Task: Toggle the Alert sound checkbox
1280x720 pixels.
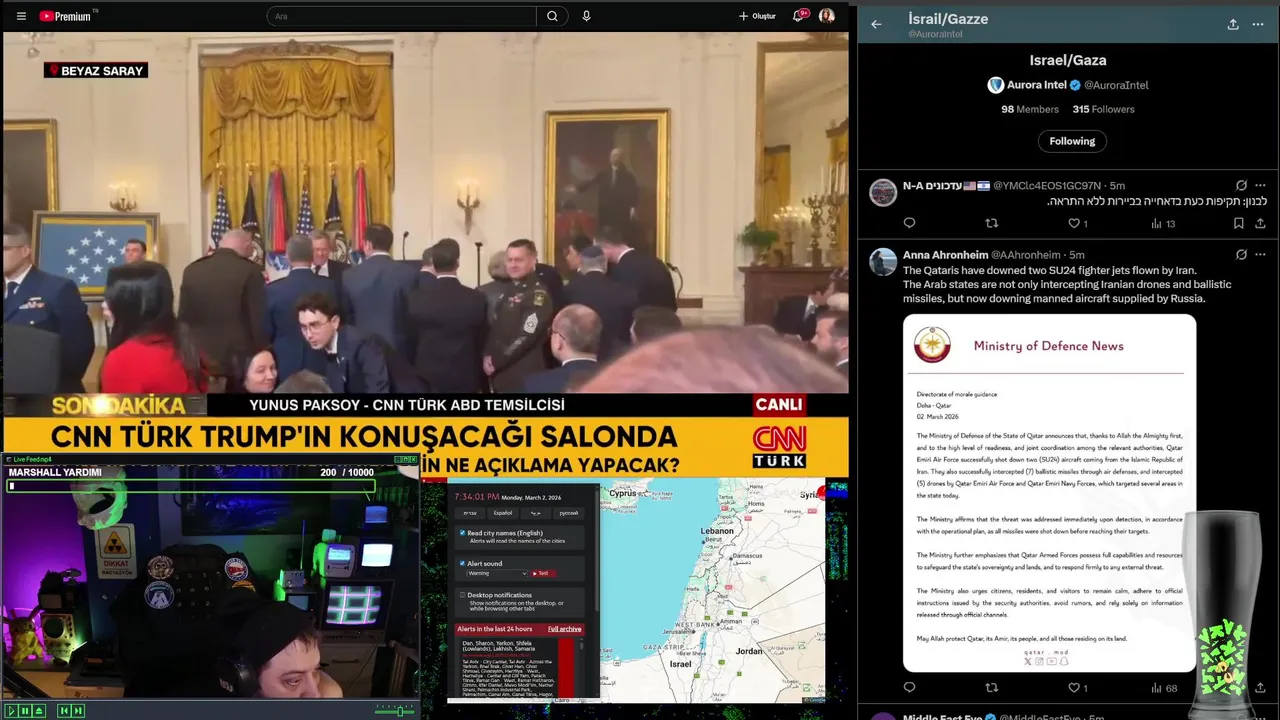Action: click(x=462, y=563)
